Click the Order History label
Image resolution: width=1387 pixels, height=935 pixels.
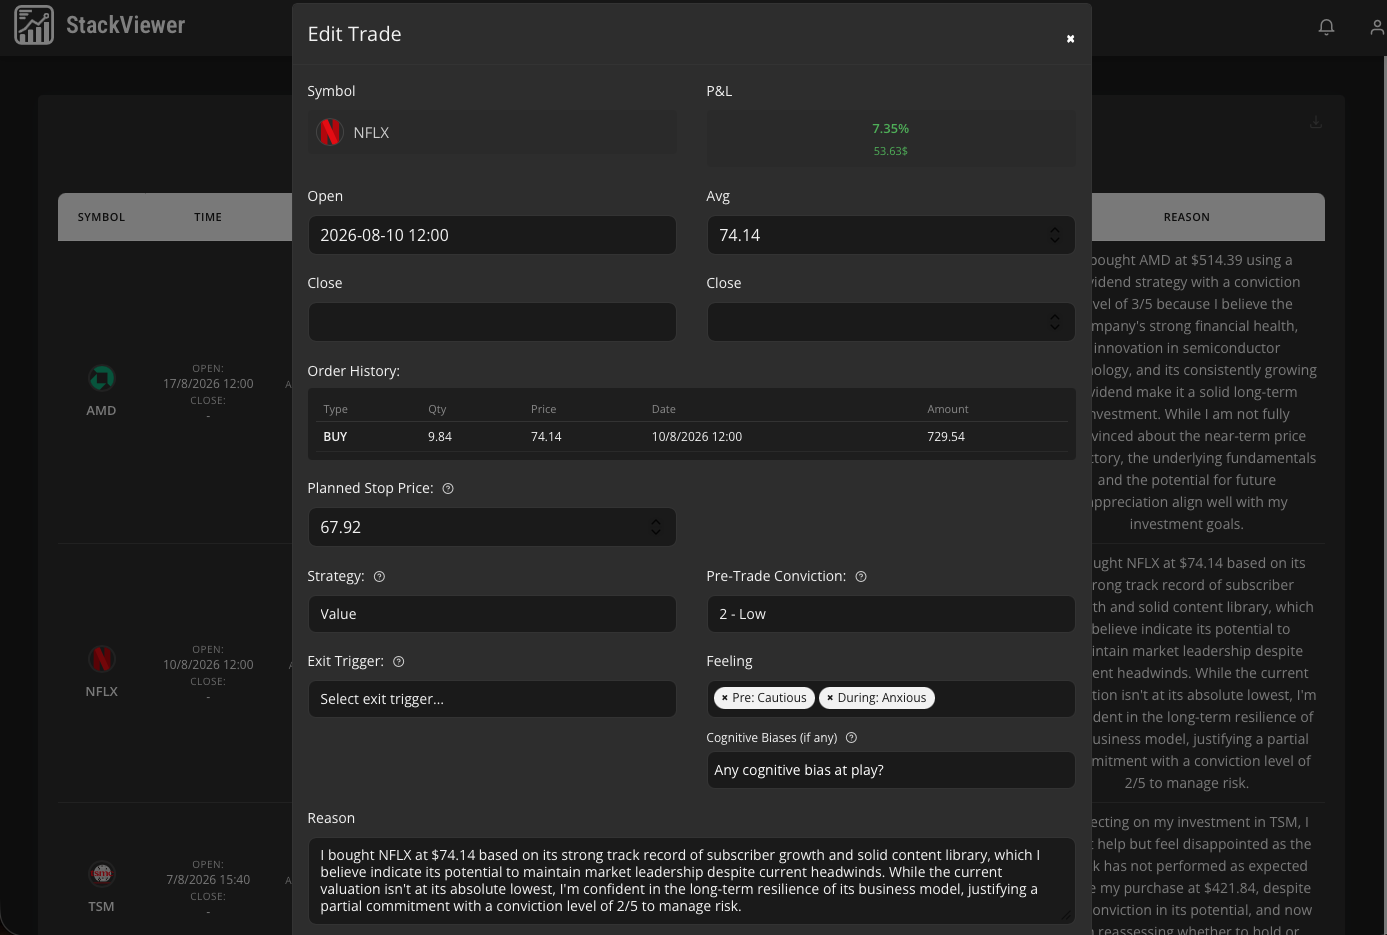tap(353, 371)
